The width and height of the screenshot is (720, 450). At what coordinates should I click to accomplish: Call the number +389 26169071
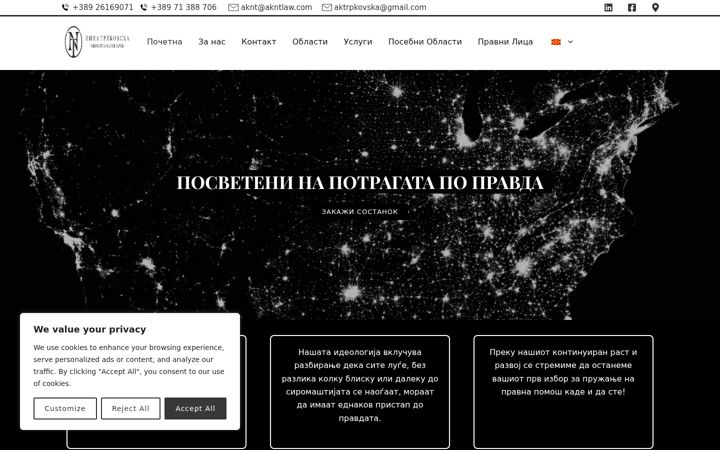click(97, 7)
